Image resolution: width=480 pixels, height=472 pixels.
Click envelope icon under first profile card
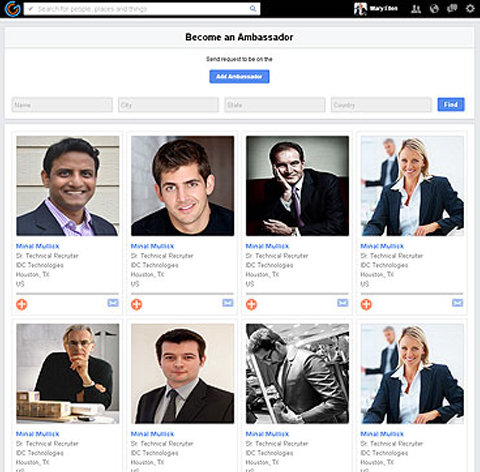click(113, 302)
